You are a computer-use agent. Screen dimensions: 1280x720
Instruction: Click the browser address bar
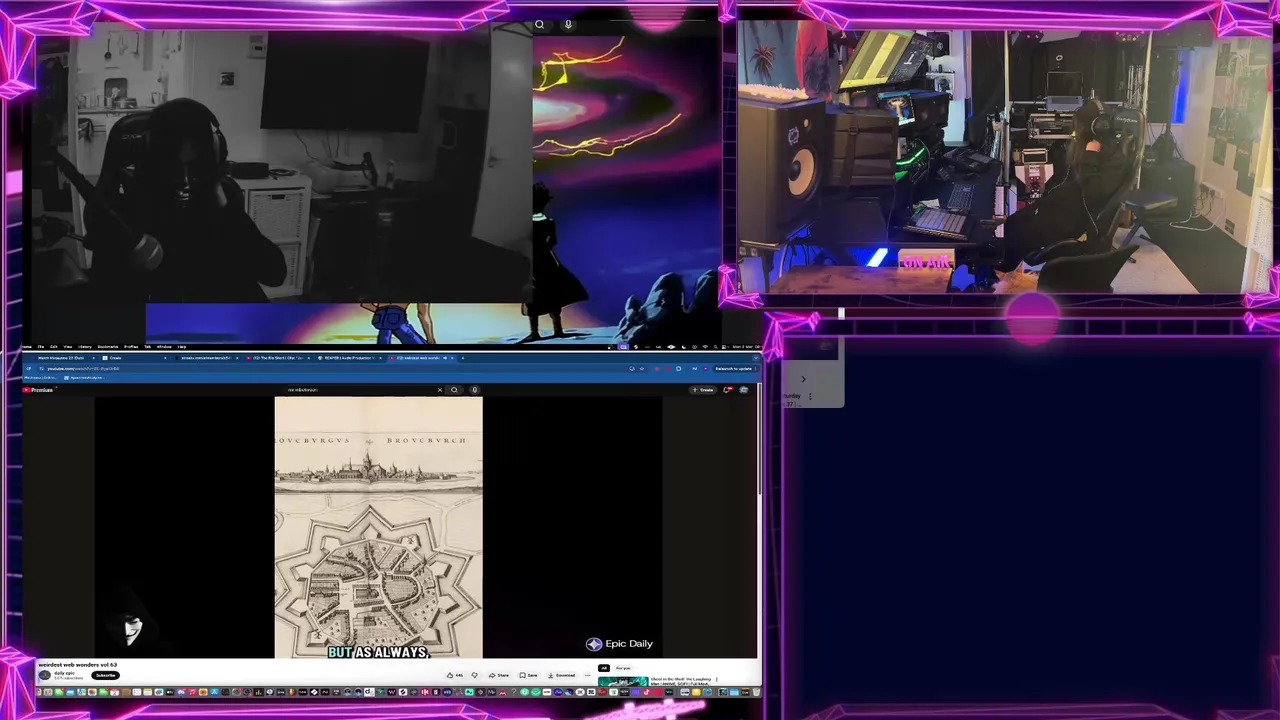tap(330, 369)
